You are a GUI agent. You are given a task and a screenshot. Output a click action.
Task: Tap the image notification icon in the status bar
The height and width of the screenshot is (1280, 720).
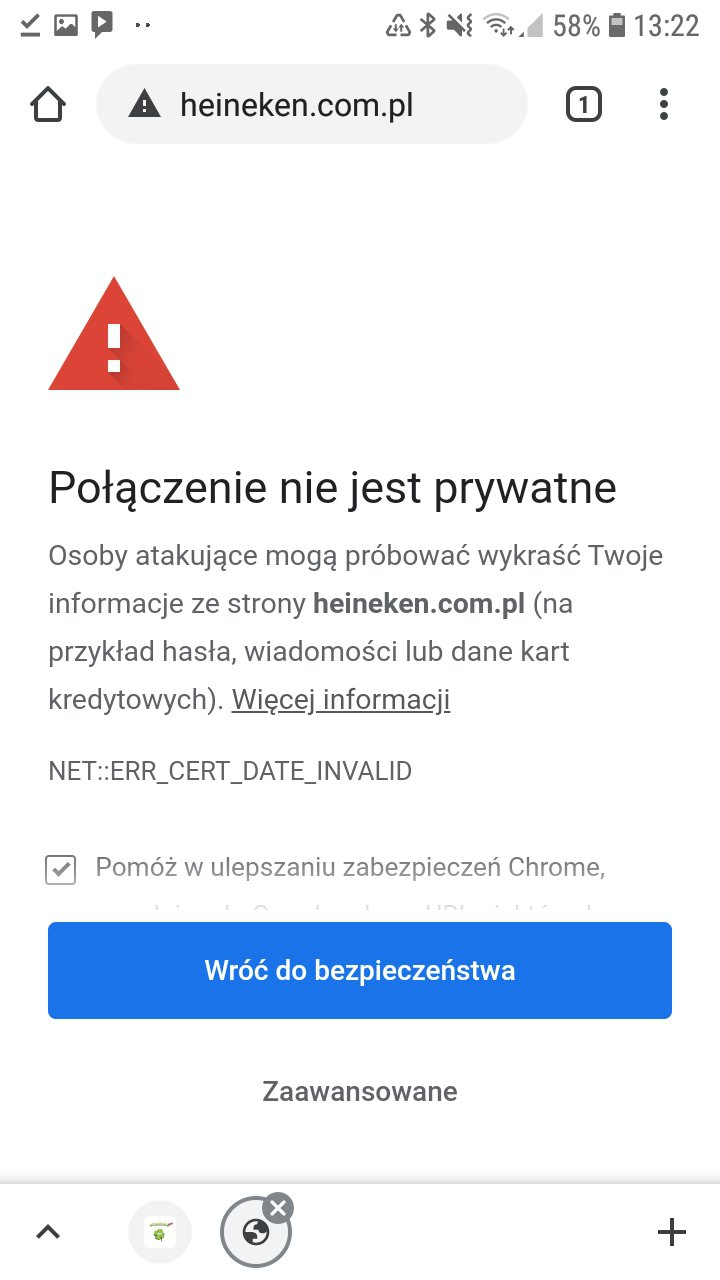pyautogui.click(x=66, y=26)
